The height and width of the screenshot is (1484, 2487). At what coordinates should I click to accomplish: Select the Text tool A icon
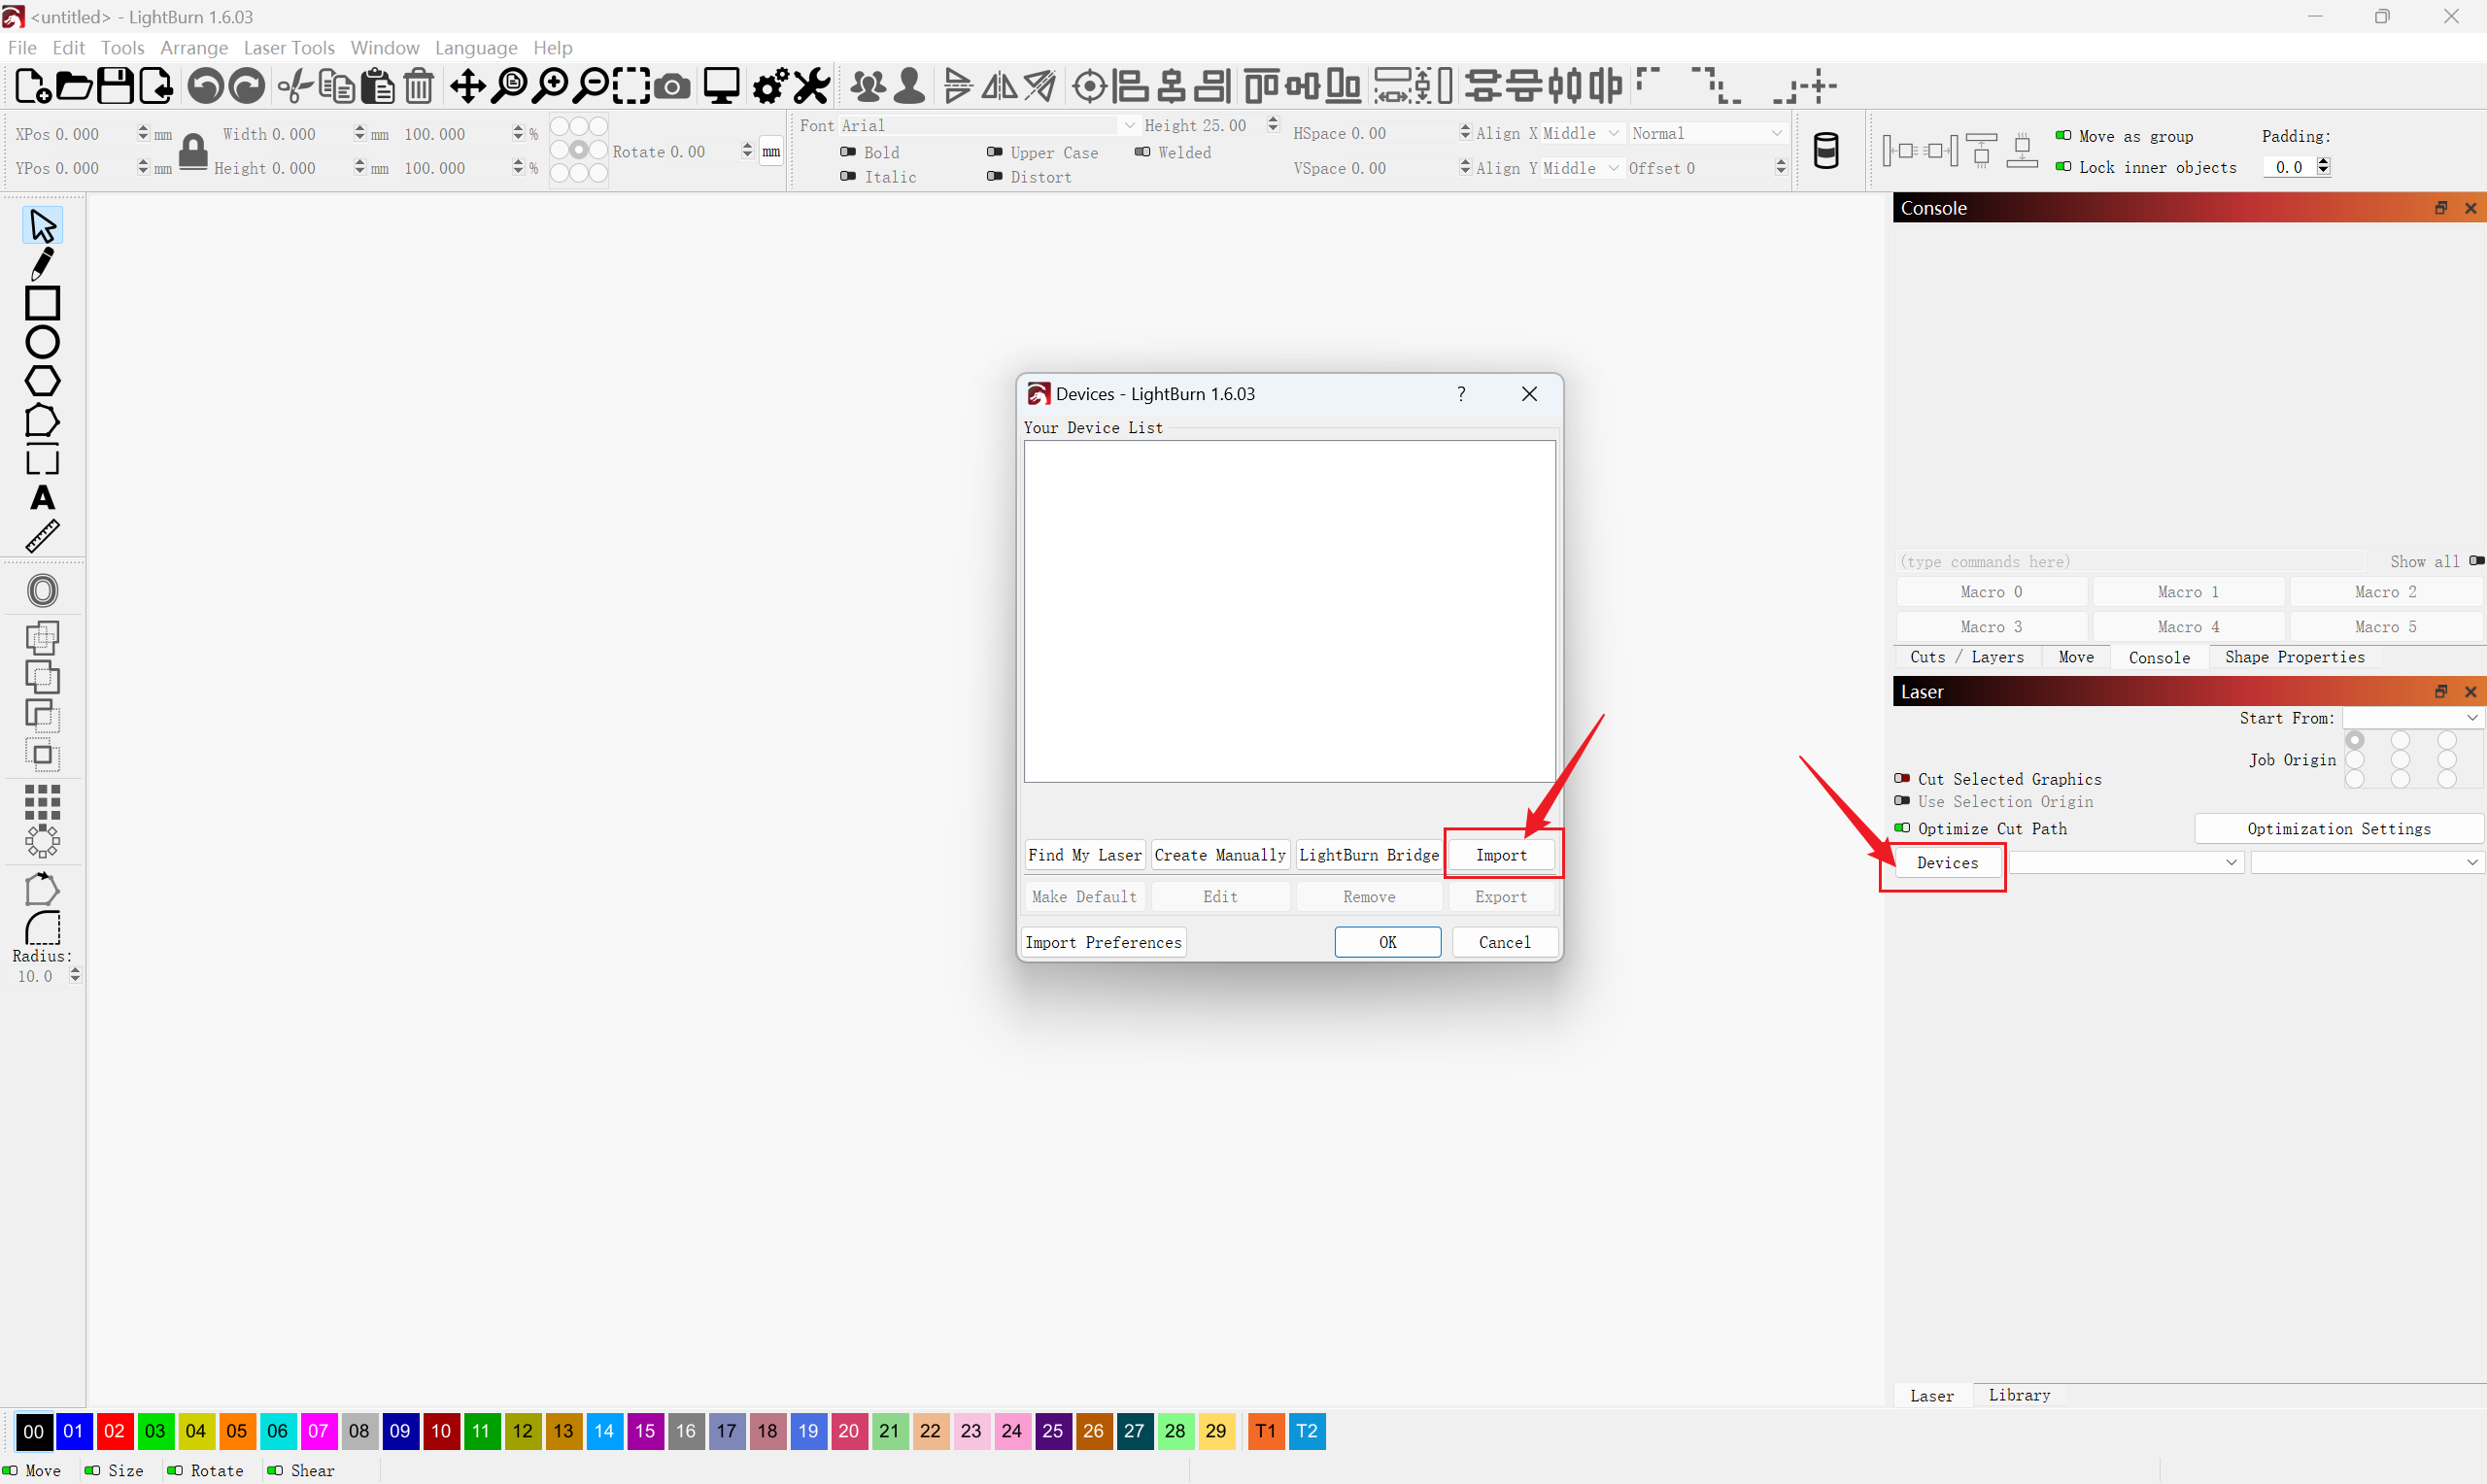42,498
